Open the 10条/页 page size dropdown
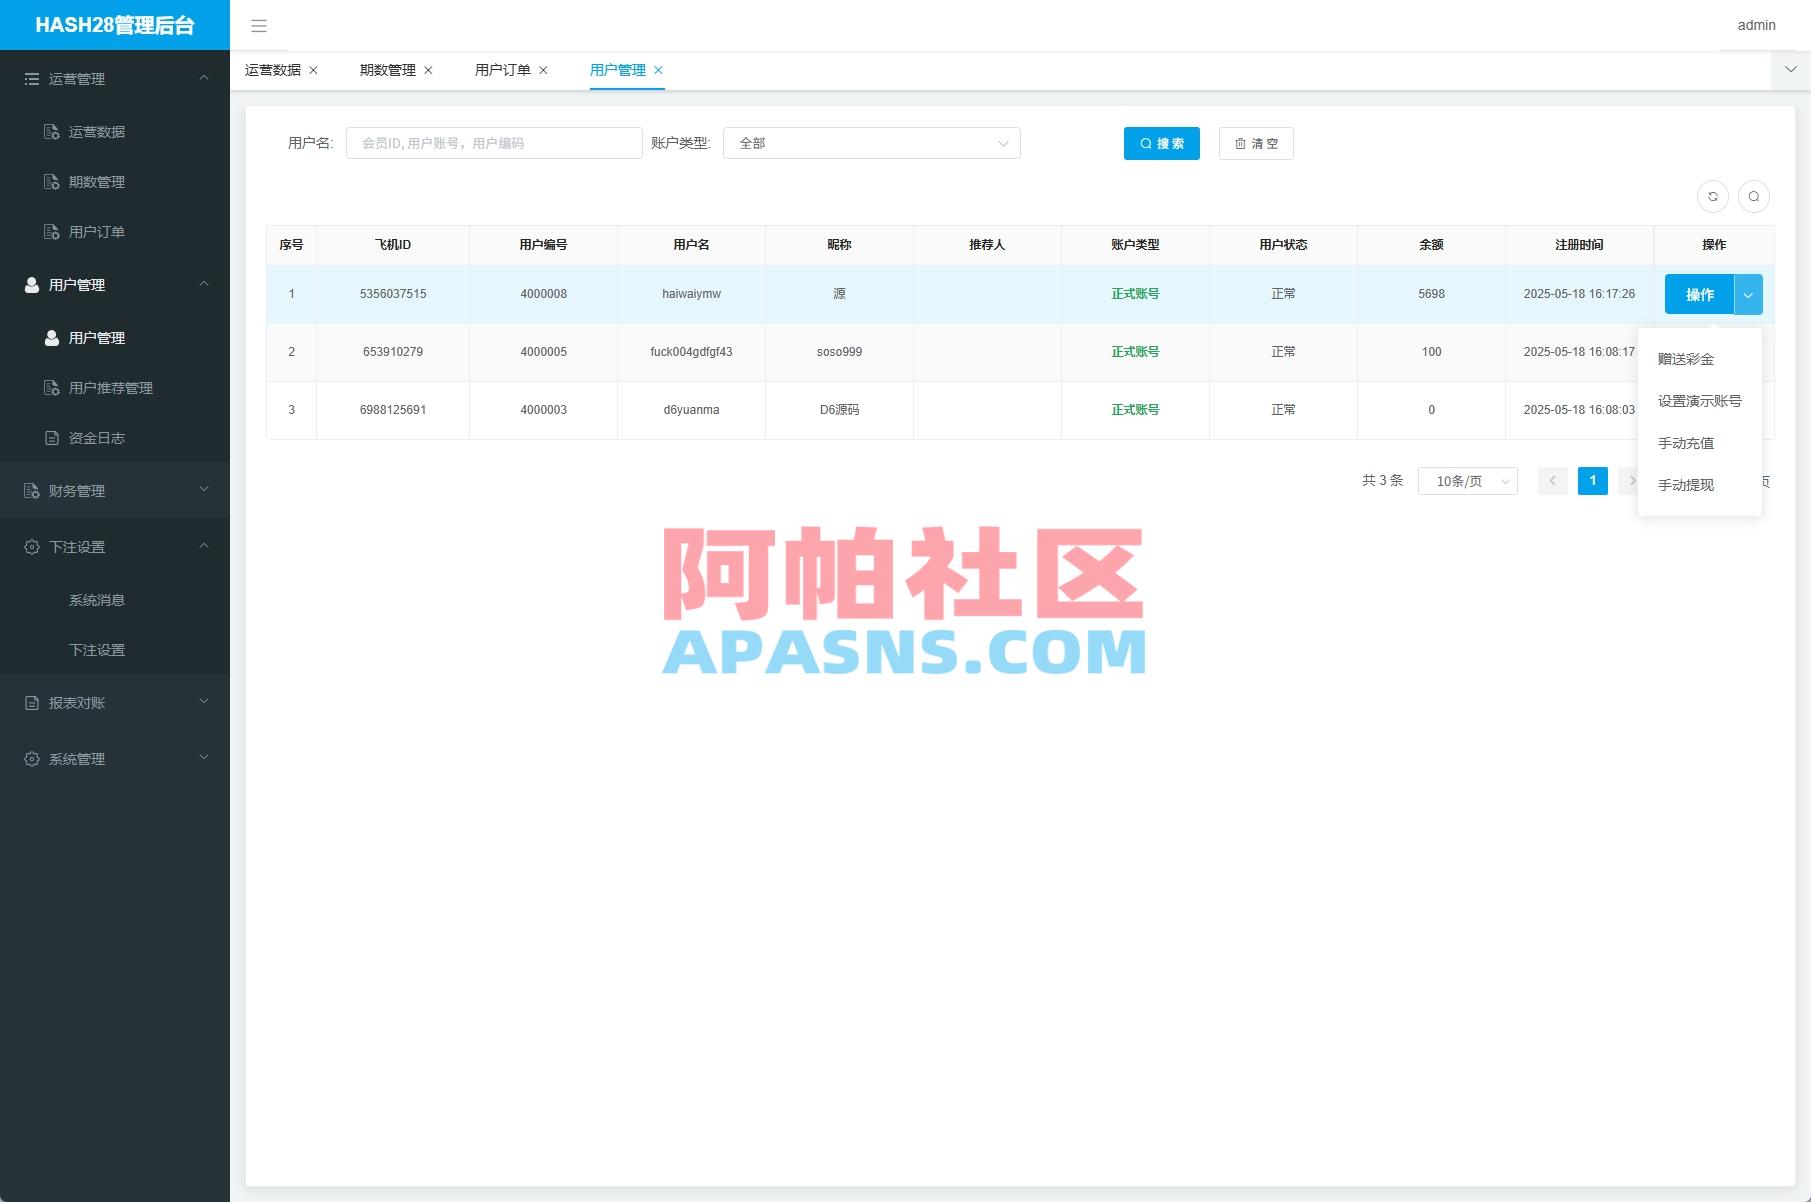Image resolution: width=1811 pixels, height=1202 pixels. (1467, 480)
